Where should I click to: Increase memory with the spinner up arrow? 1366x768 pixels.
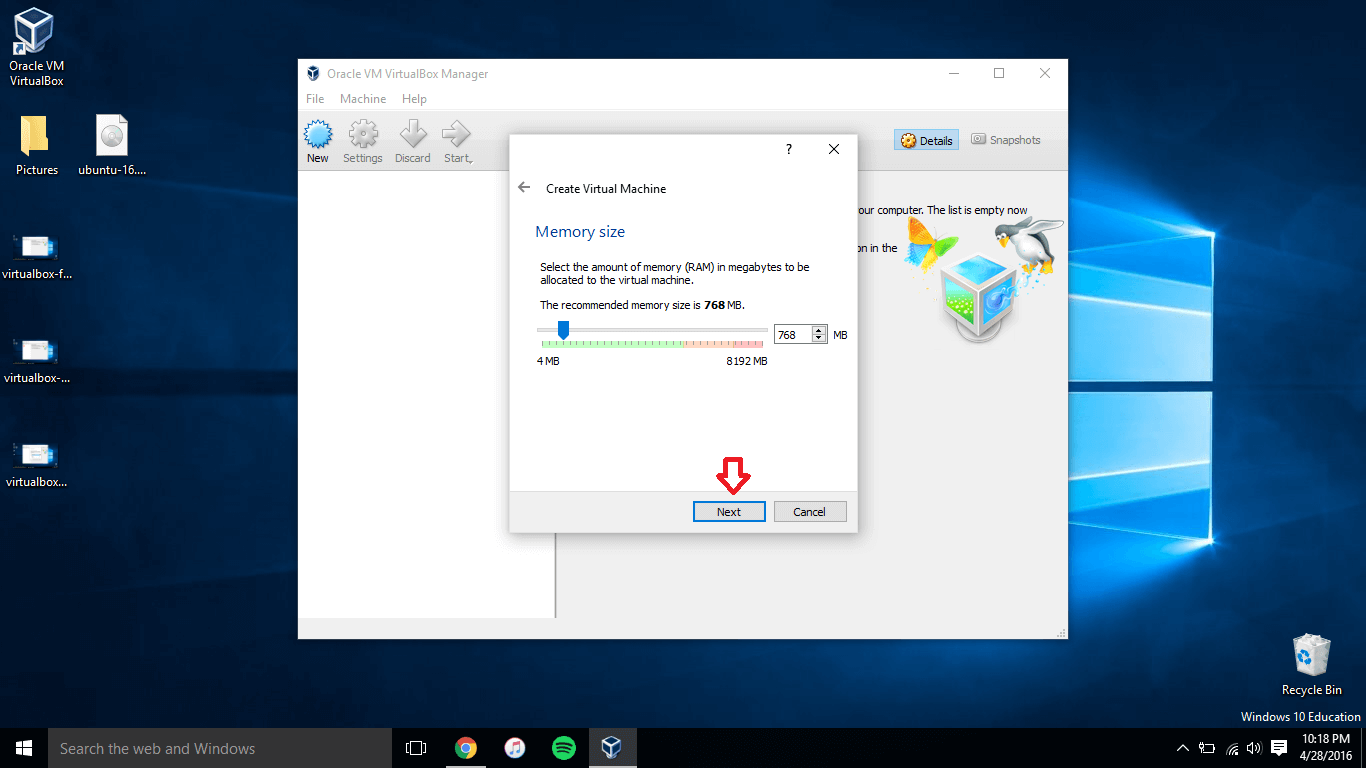[820, 330]
